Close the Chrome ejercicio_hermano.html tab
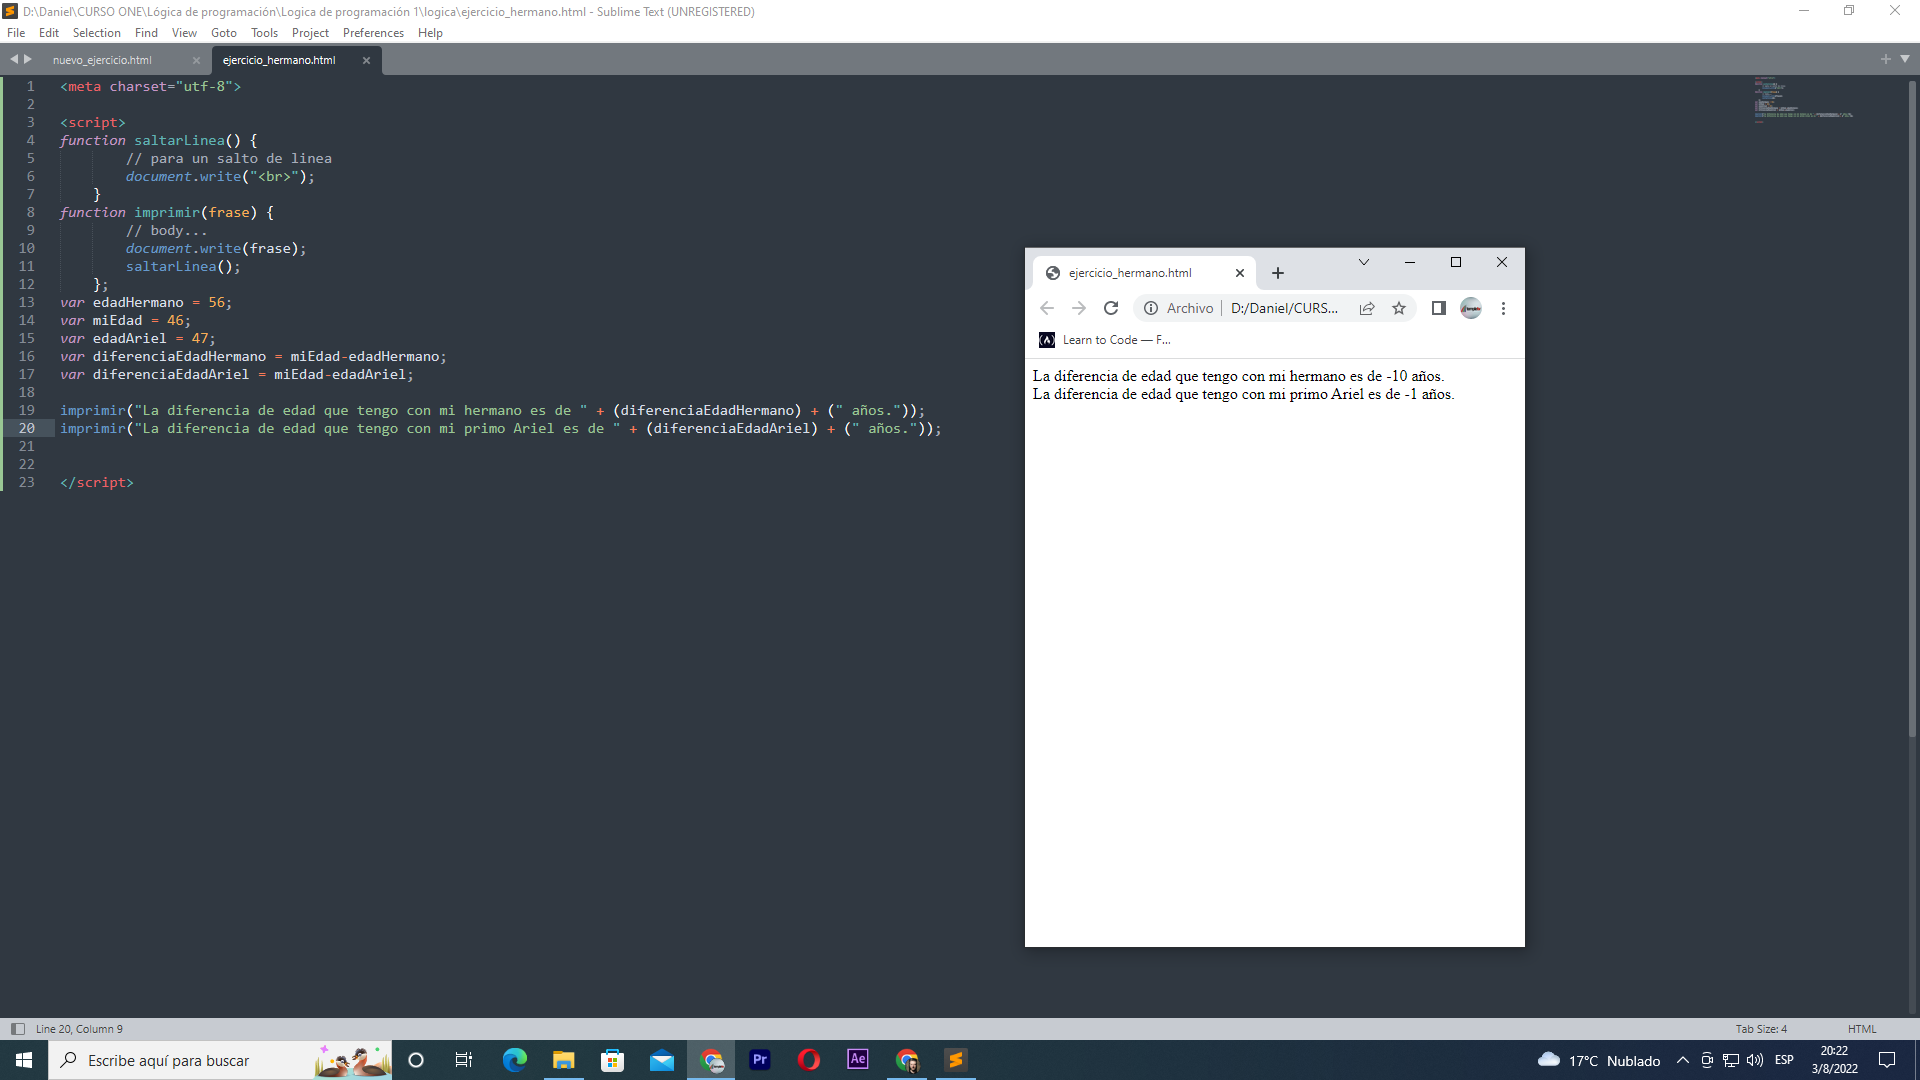The image size is (1920, 1080). (x=1240, y=273)
